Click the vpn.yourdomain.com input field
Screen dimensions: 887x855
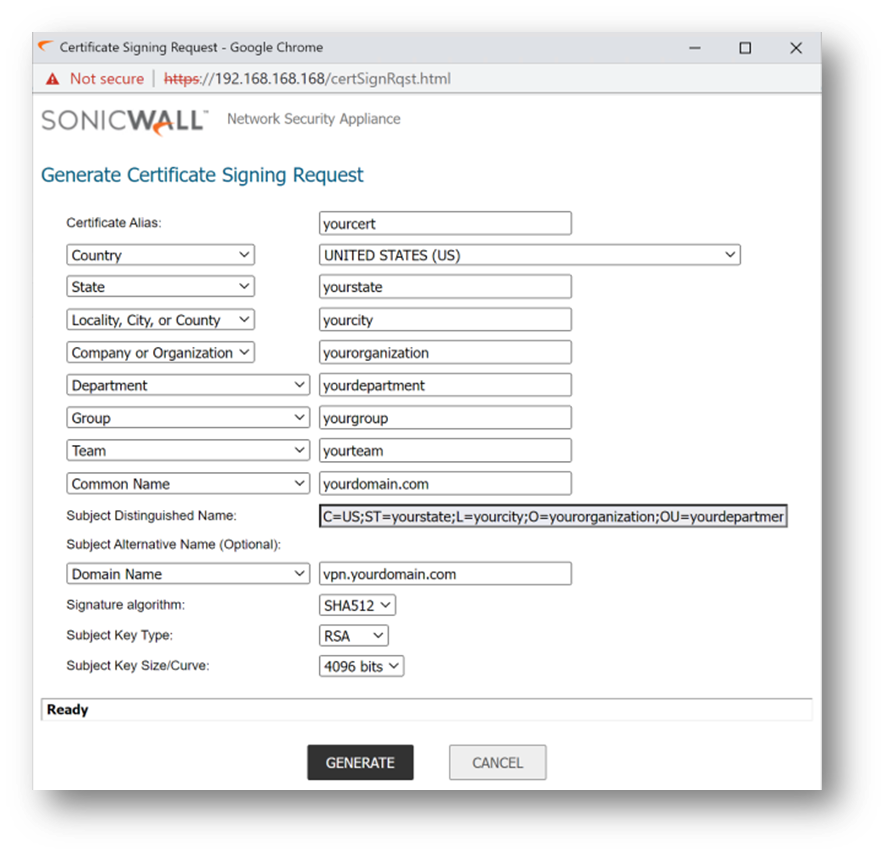click(x=445, y=574)
